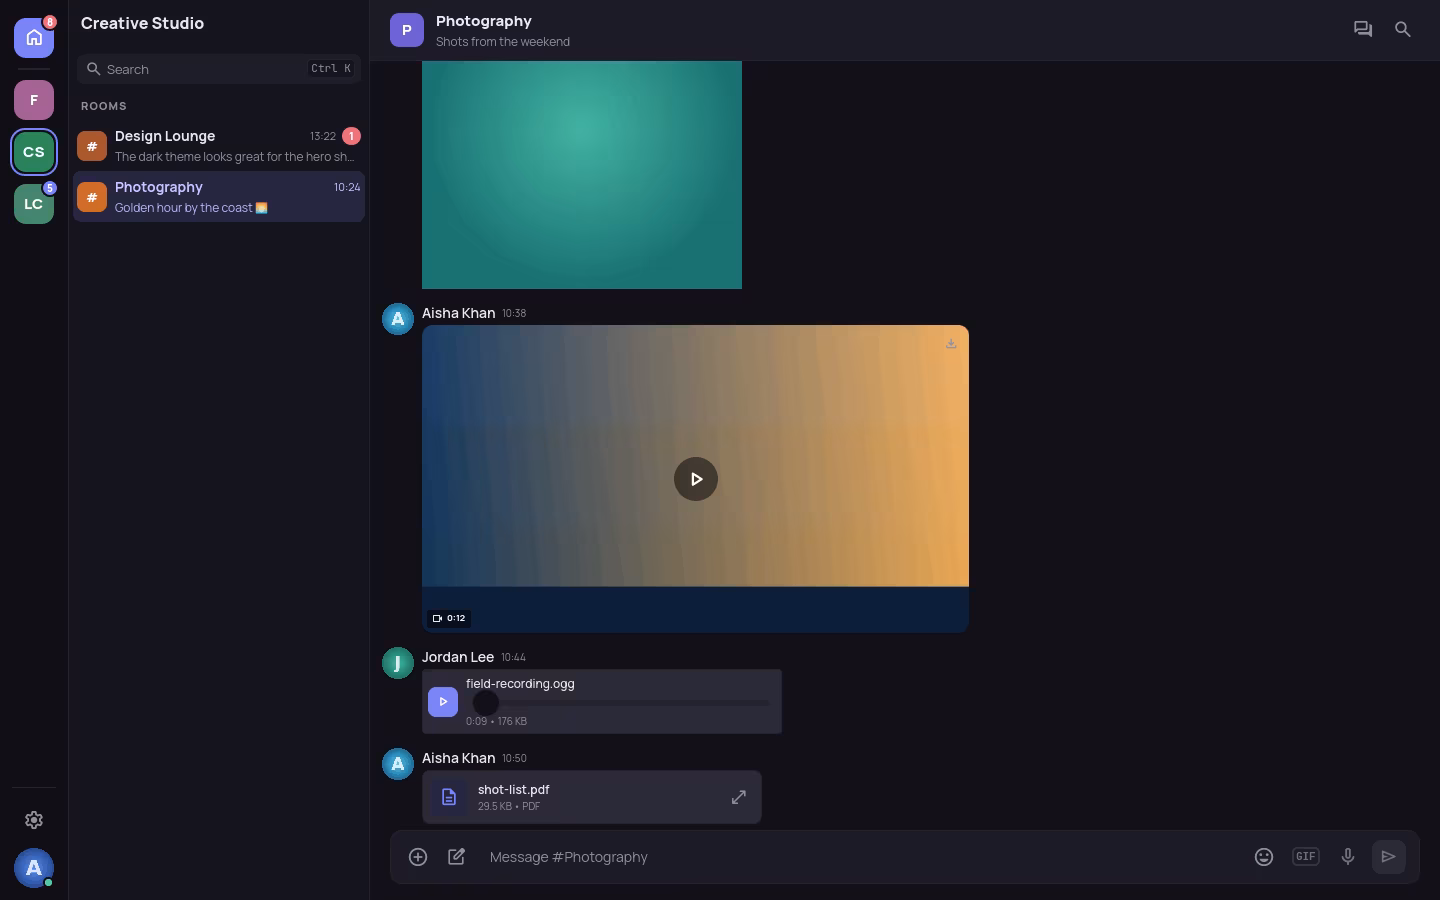1440x900 pixels.
Task: Open the GIF picker
Action: coord(1306,857)
